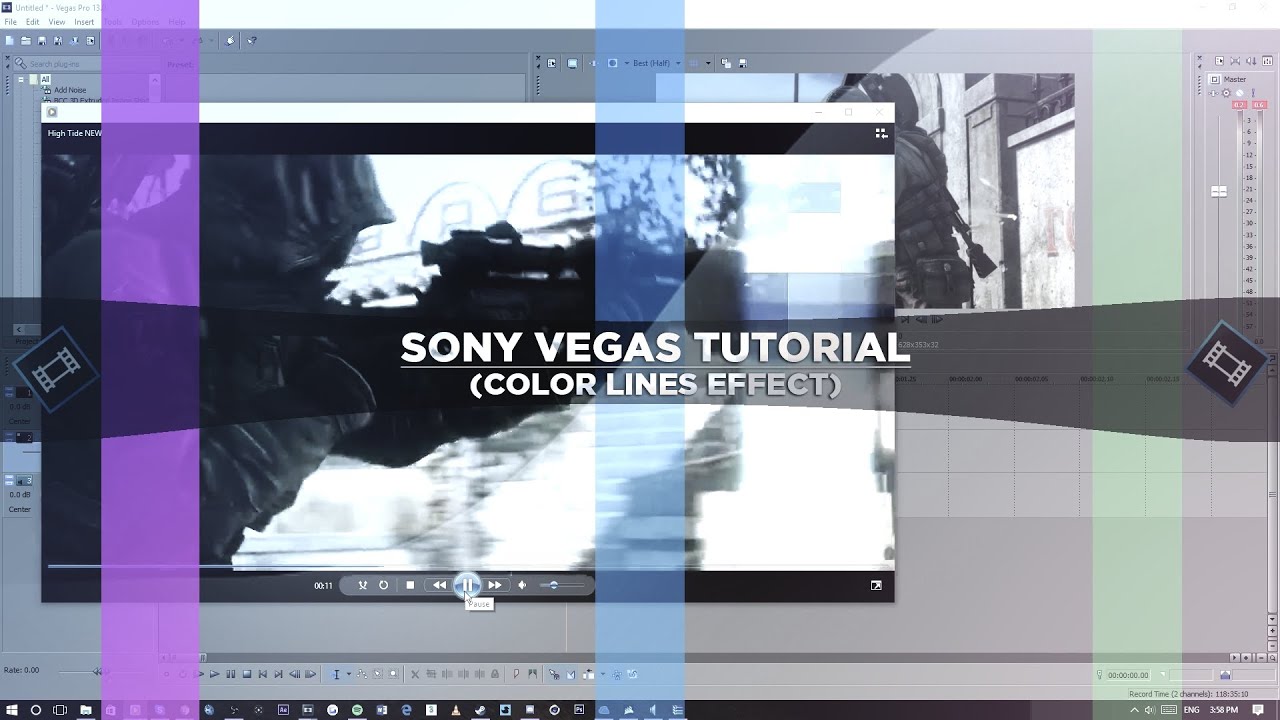
Task: Go to start in Vegas transport bar
Action: [262, 674]
